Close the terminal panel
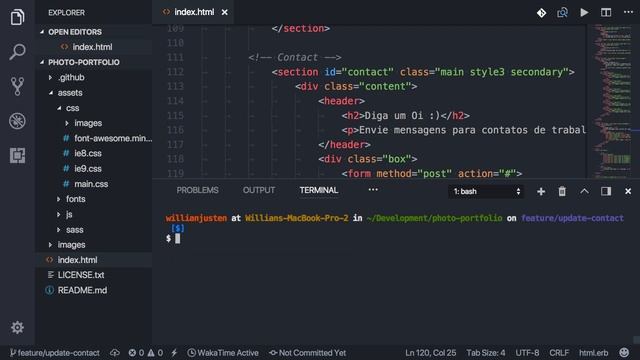640x360 pixels. point(628,191)
